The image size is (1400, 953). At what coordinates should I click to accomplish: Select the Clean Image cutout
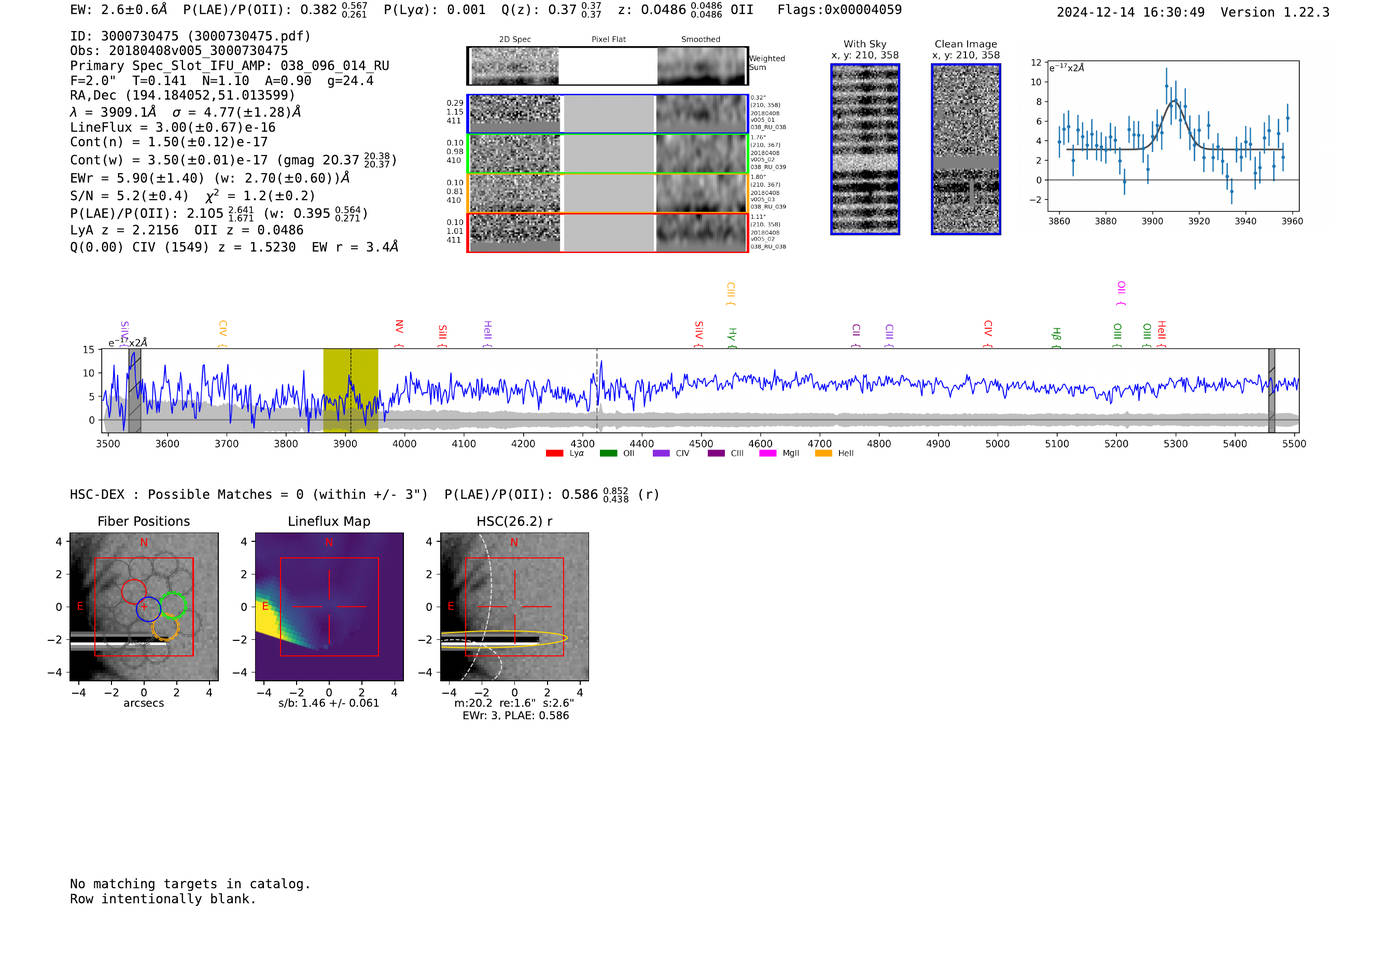966,149
